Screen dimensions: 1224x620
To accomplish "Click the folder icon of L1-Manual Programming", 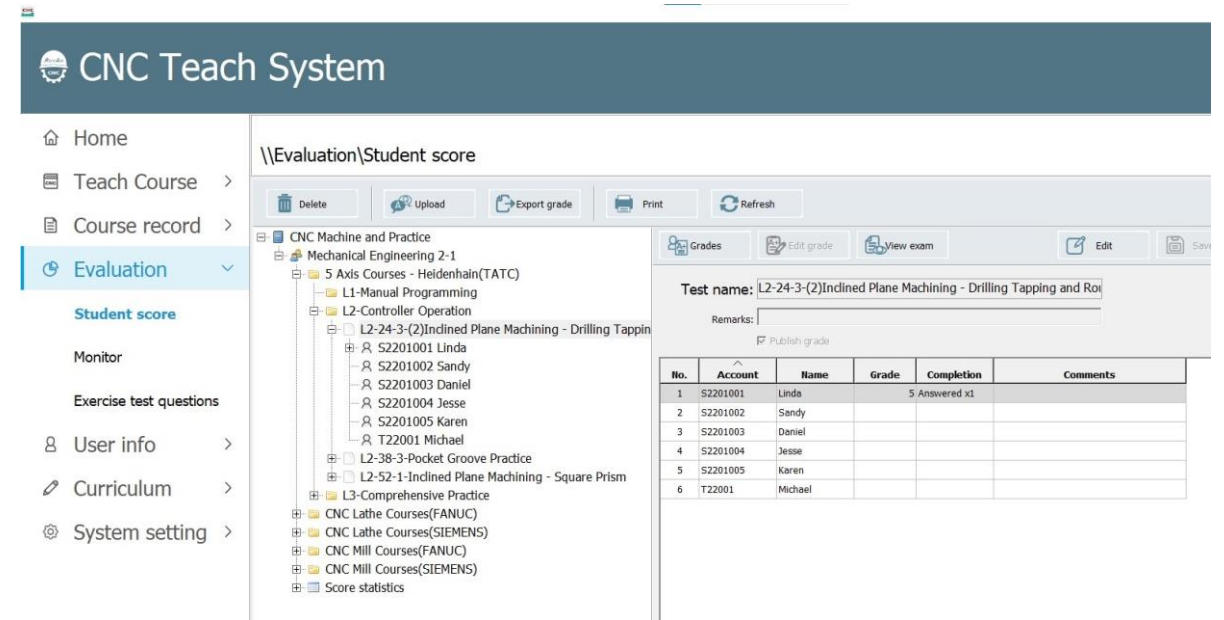I will 332,292.
